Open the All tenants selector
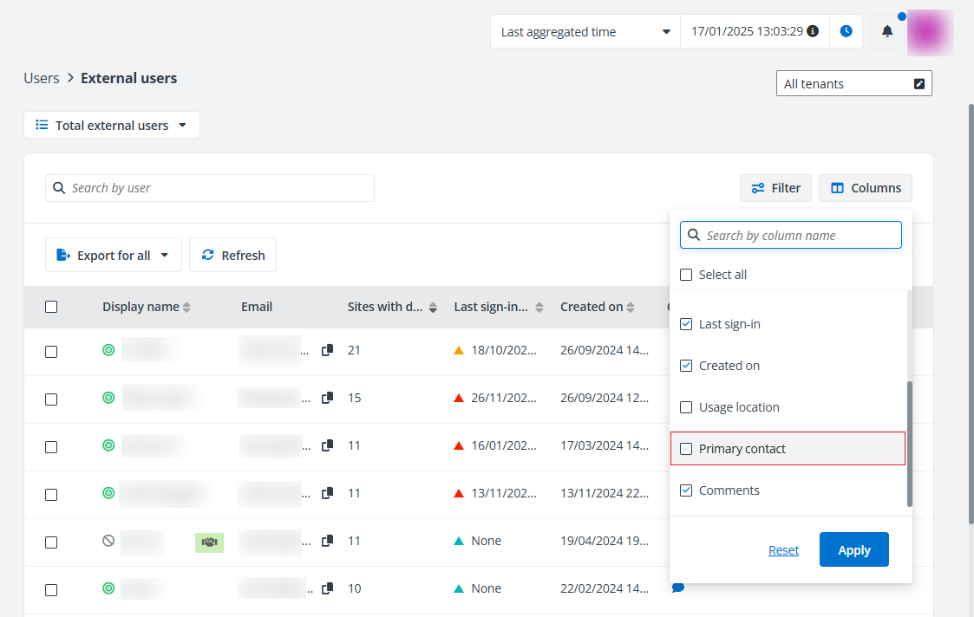Screen dimensions: 974x617 tap(853, 83)
